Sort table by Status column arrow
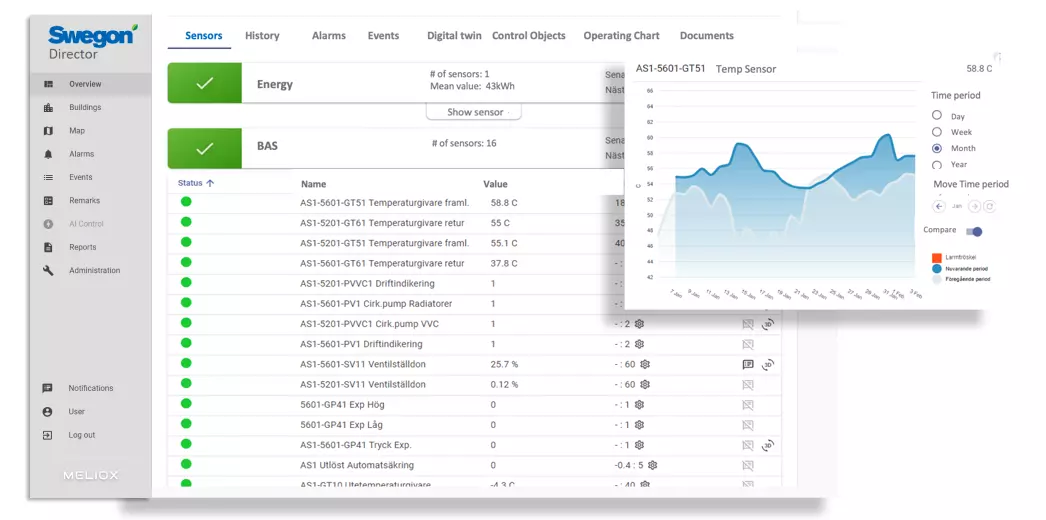Image resolution: width=1046 pixels, height=520 pixels. 210,183
